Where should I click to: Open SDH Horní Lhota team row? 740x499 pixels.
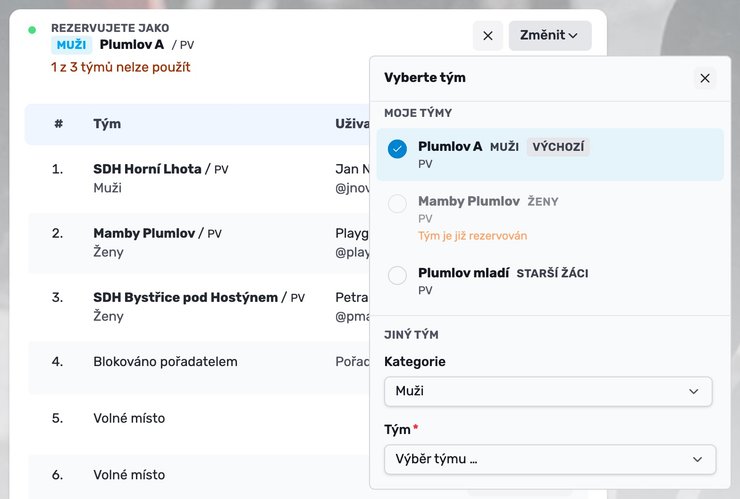[198, 178]
